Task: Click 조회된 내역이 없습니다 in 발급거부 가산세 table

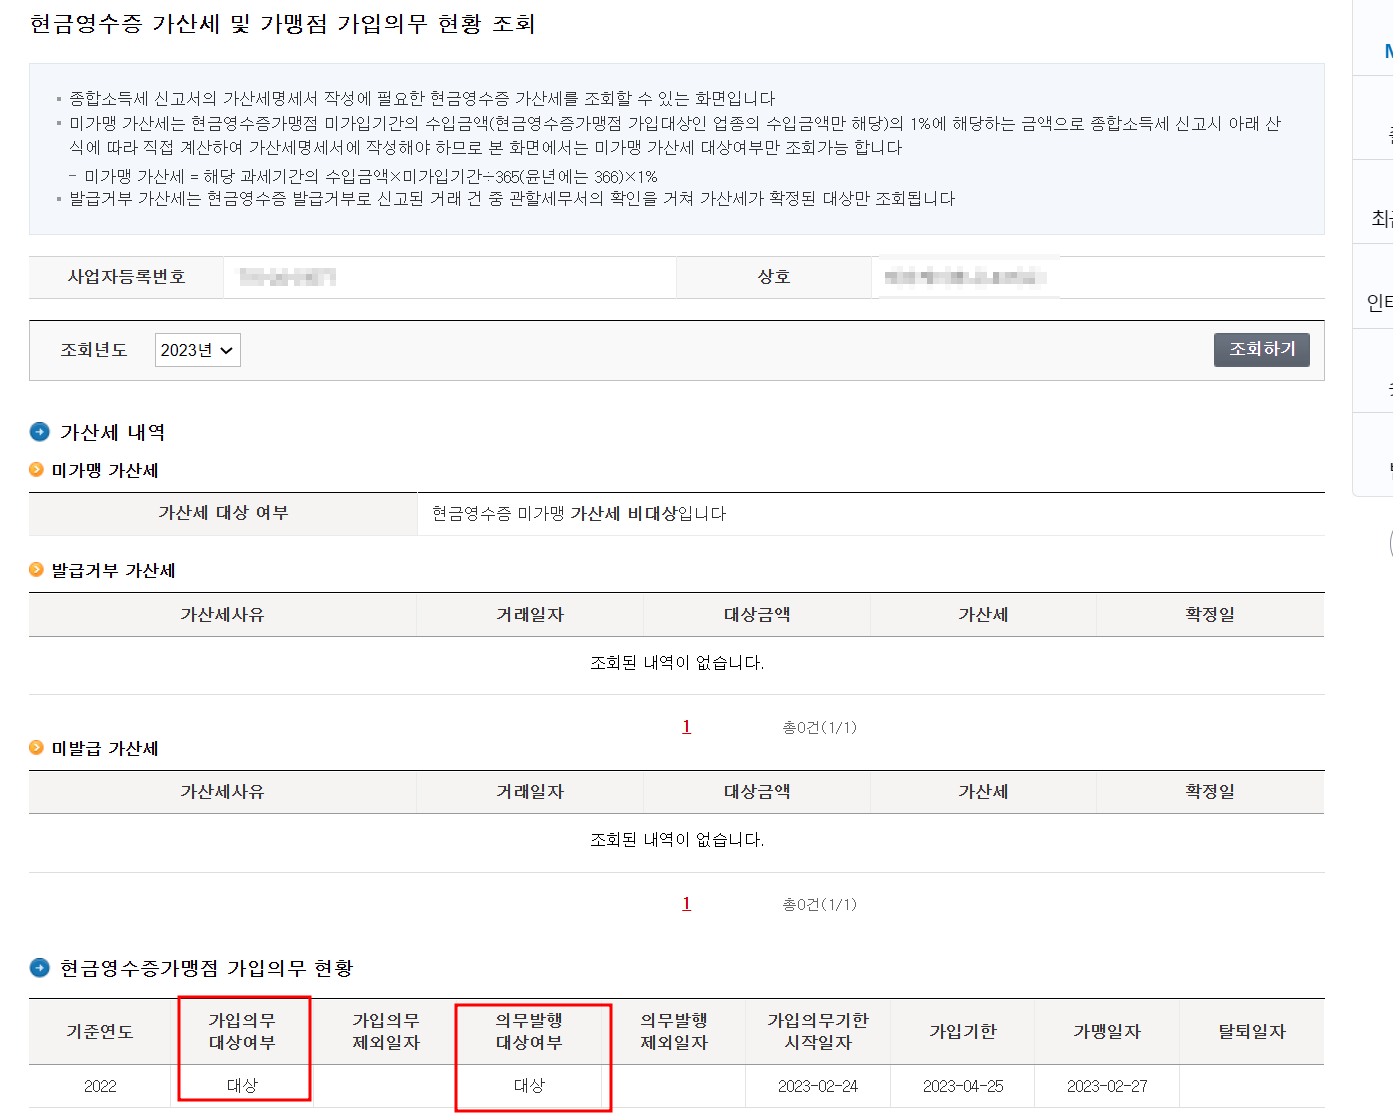Action: [x=677, y=663]
